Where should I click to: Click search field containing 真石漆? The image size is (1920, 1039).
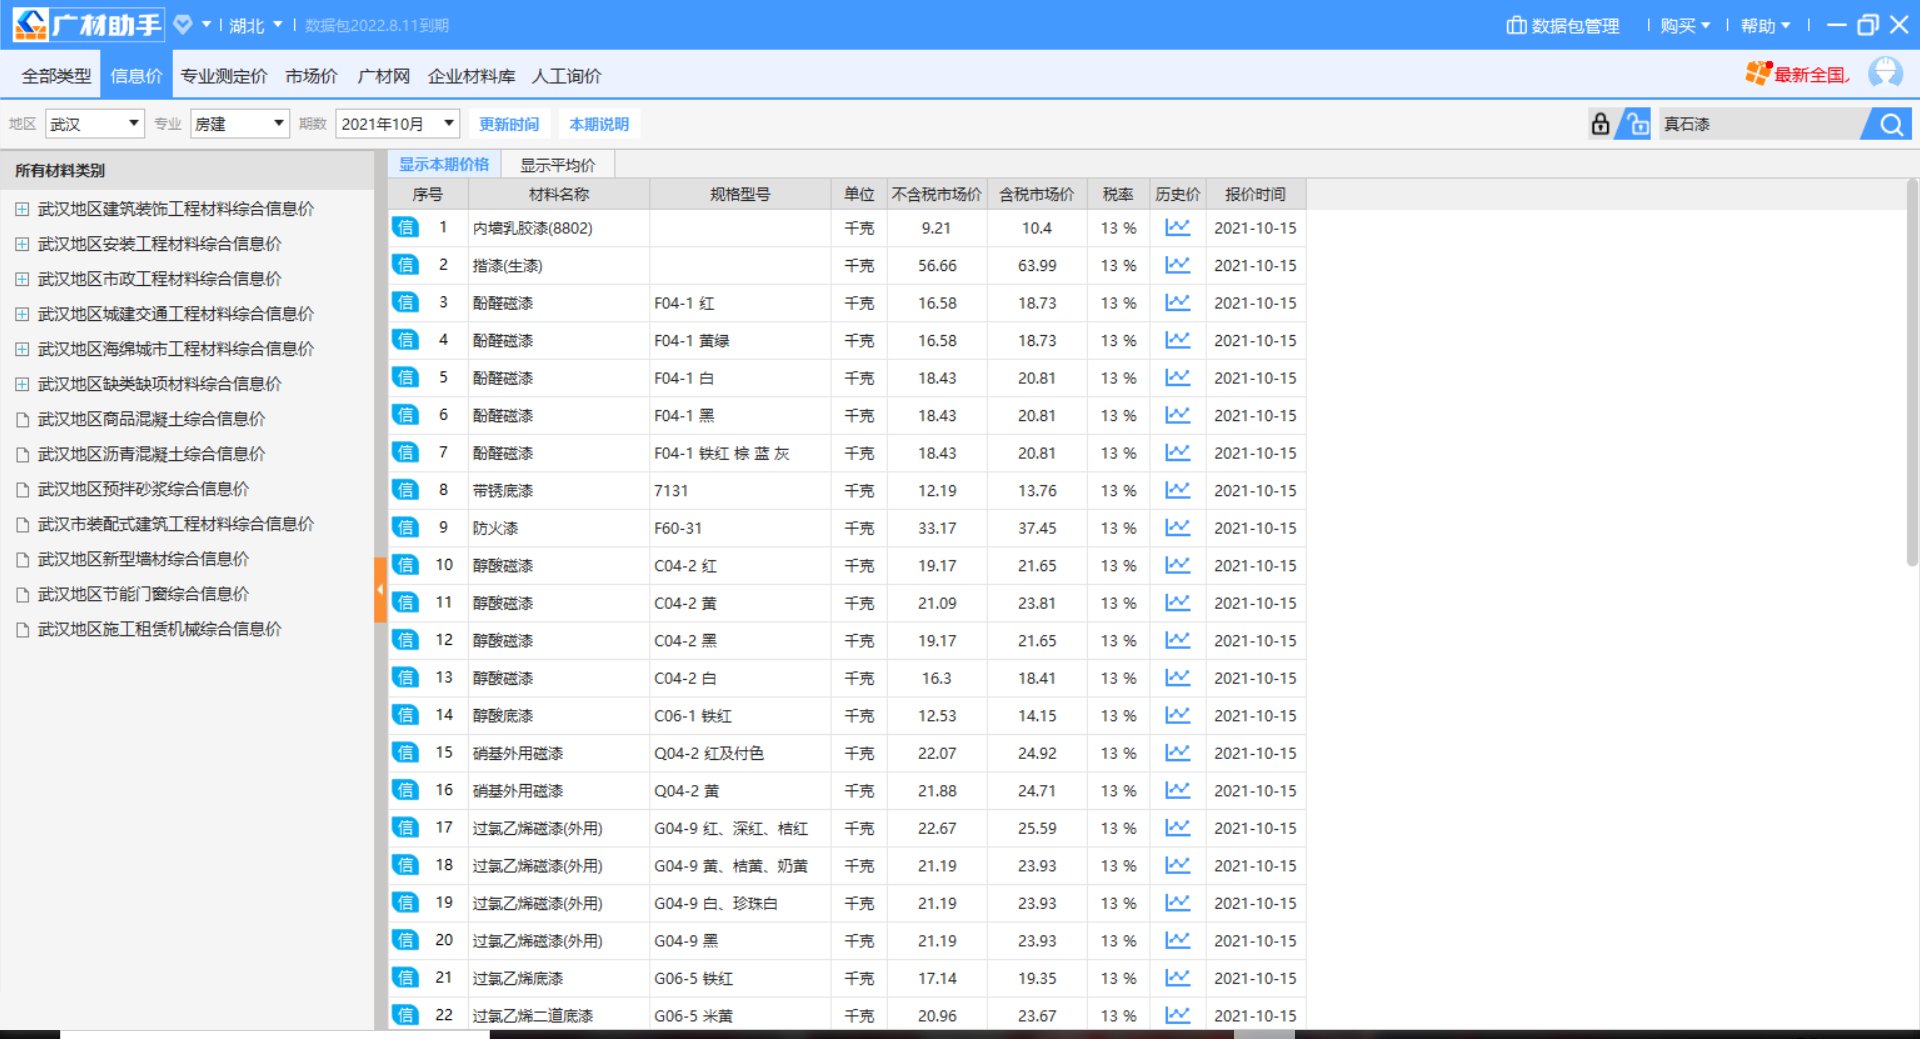1760,124
